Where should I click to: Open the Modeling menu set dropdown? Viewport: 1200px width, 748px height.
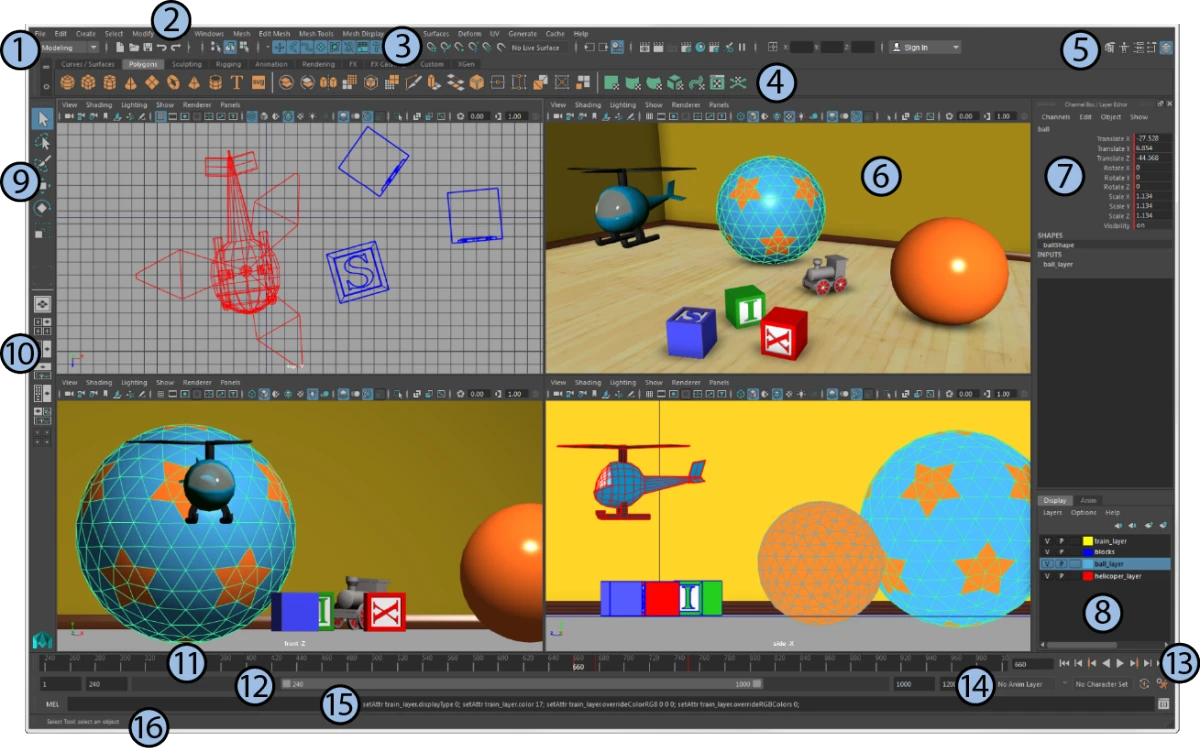pos(68,47)
